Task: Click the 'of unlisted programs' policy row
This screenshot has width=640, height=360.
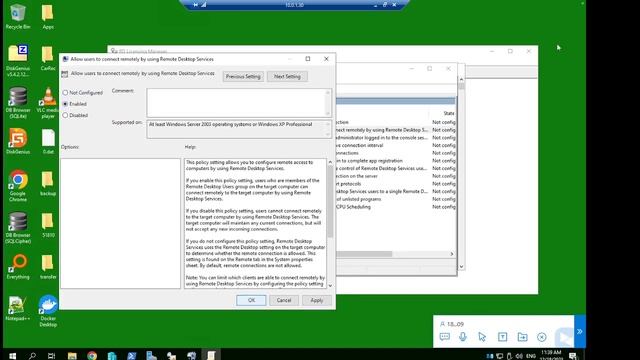Action: tap(396, 199)
